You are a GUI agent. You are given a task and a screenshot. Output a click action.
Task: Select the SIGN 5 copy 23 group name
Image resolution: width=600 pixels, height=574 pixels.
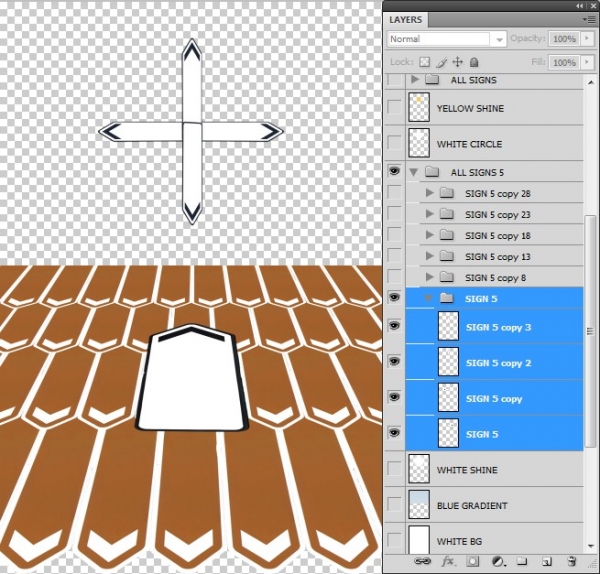coord(498,215)
